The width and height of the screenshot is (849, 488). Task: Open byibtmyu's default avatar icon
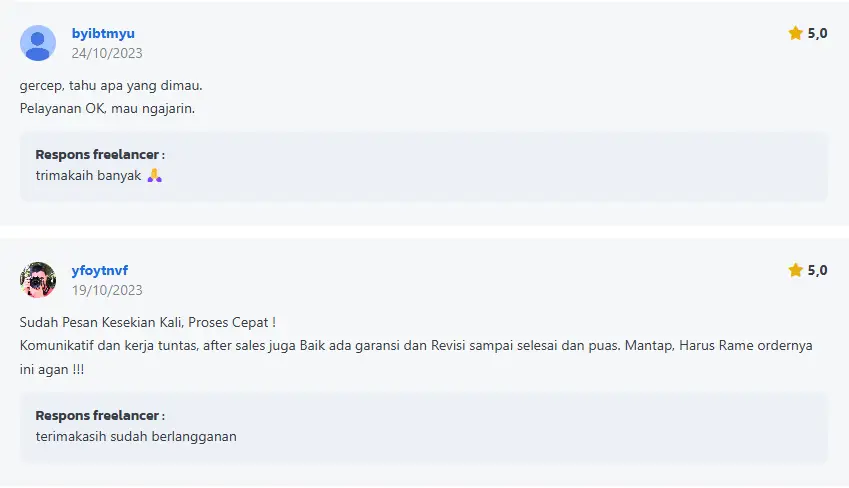click(x=38, y=43)
